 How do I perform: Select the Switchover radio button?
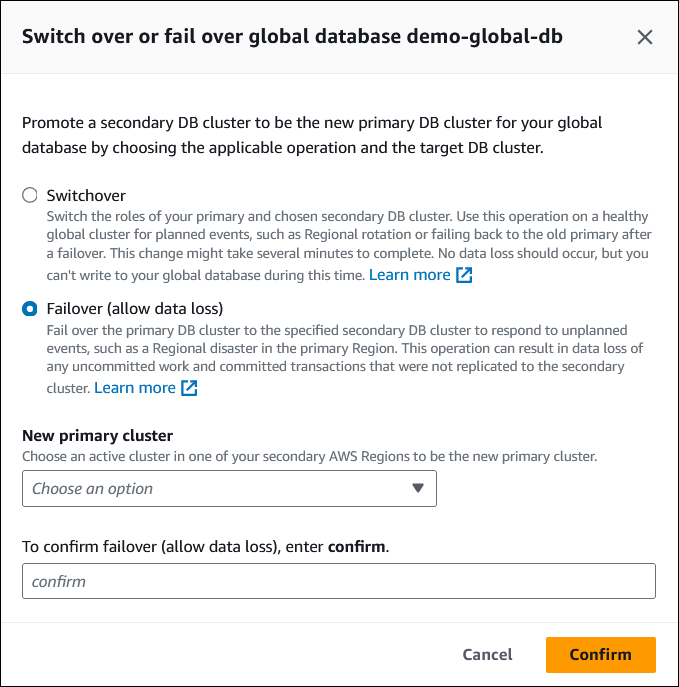click(x=30, y=196)
